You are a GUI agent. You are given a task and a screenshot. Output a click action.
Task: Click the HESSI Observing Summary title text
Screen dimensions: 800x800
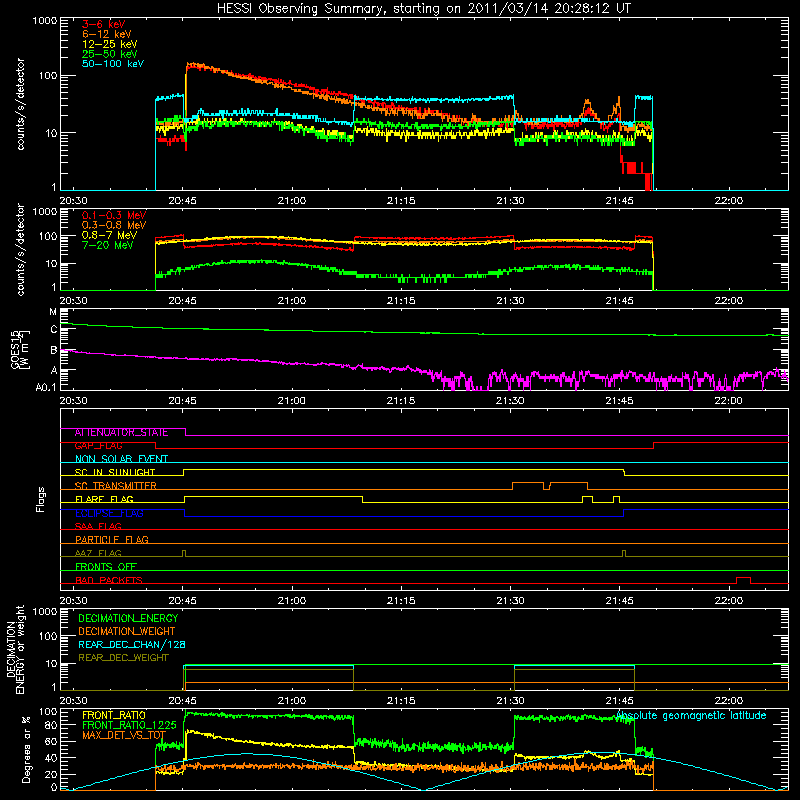pyautogui.click(x=424, y=9)
